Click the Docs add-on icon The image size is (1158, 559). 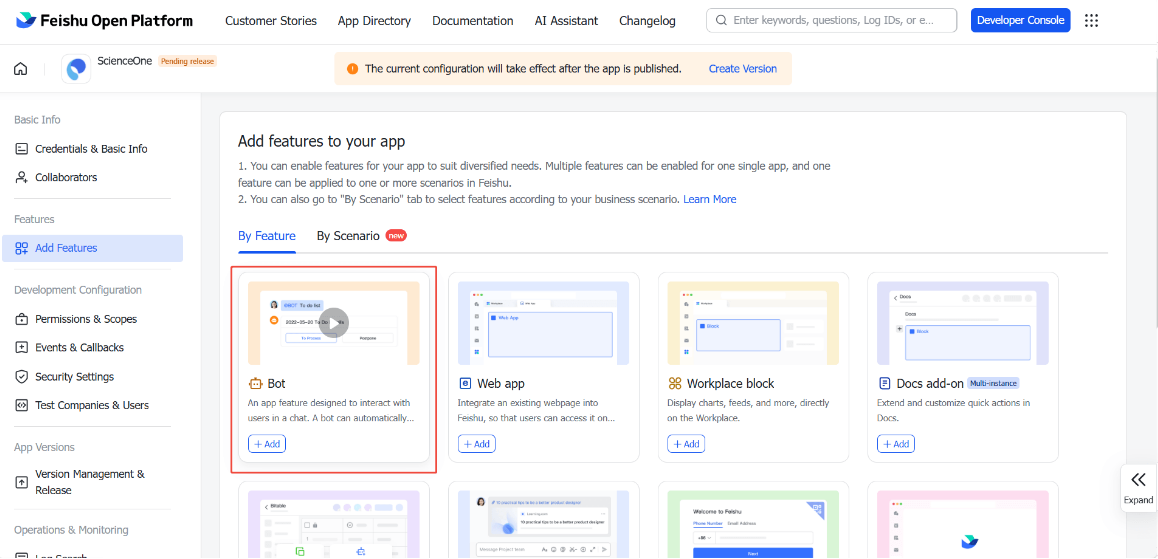click(885, 383)
